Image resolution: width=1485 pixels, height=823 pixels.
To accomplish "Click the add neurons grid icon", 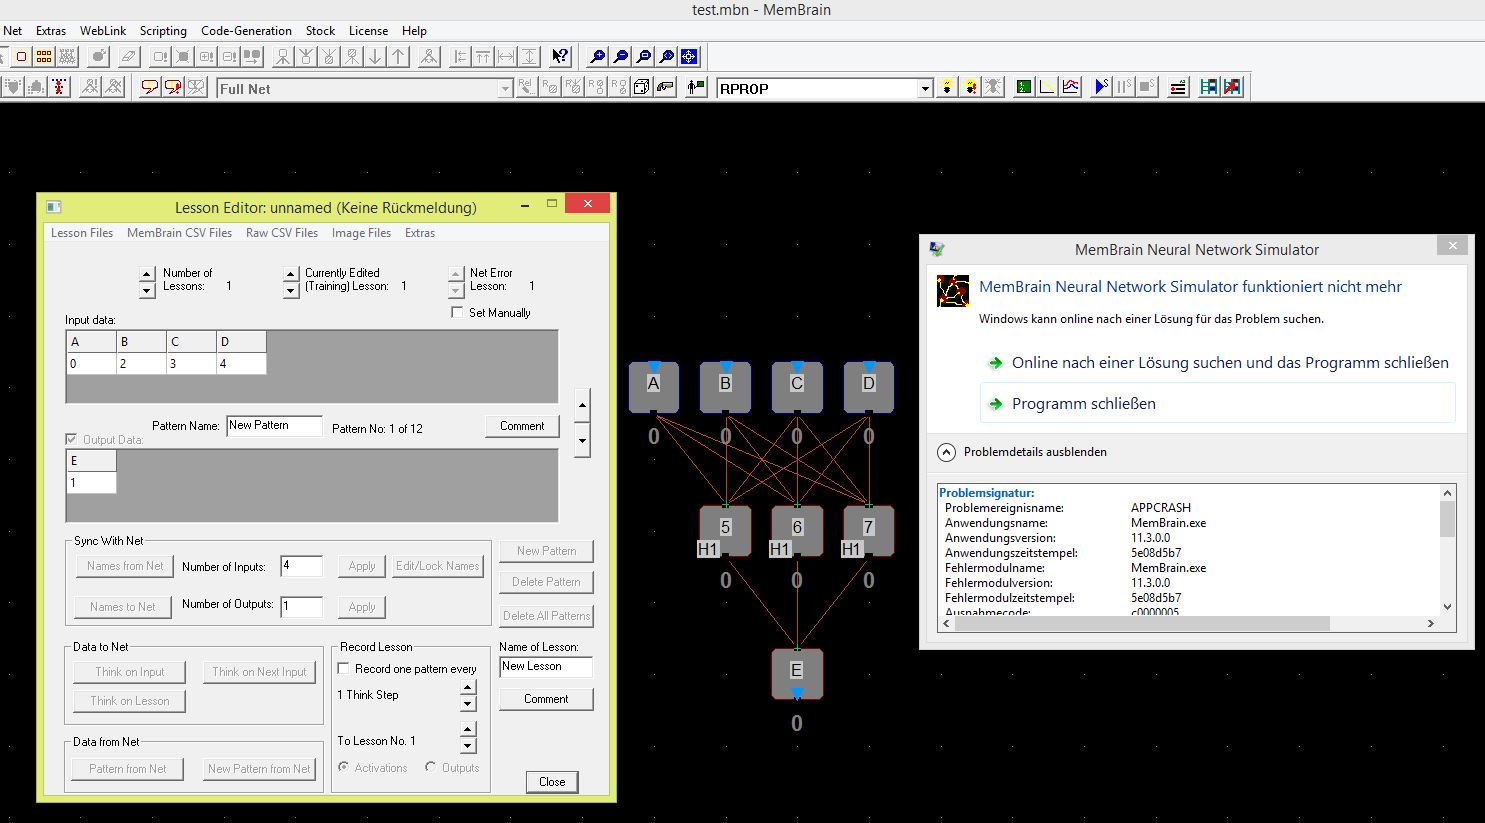I will tap(44, 57).
